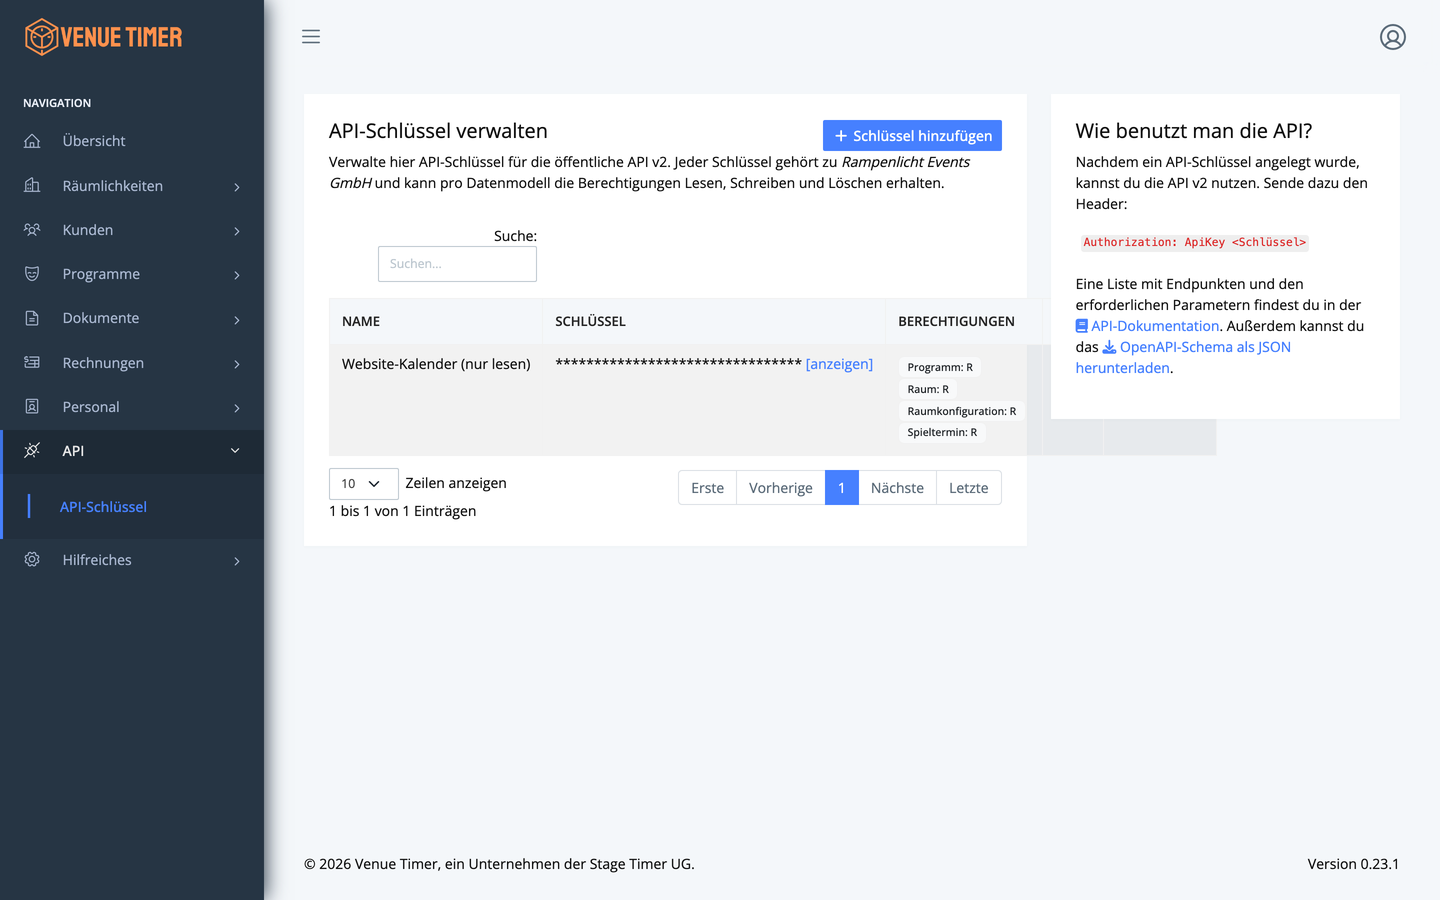Toggle the hamburger sidebar menu
The width and height of the screenshot is (1440, 900).
[x=311, y=37]
